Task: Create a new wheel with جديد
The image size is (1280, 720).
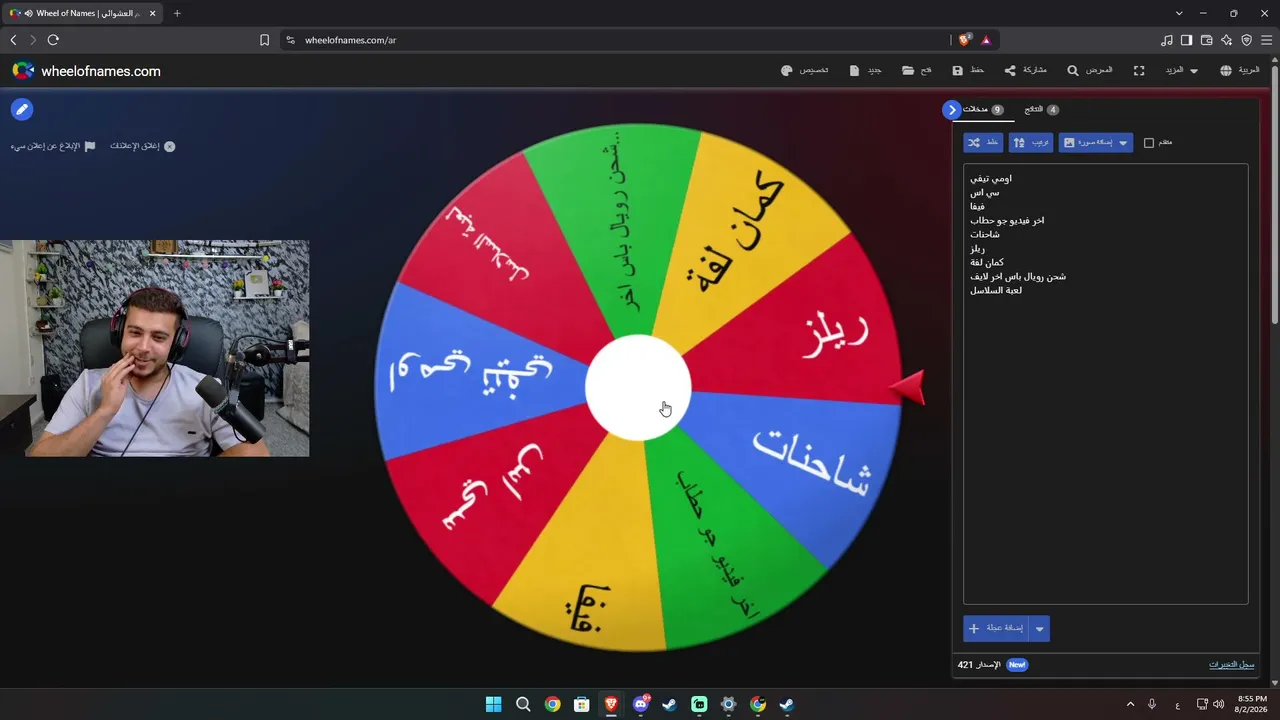Action: (x=865, y=71)
